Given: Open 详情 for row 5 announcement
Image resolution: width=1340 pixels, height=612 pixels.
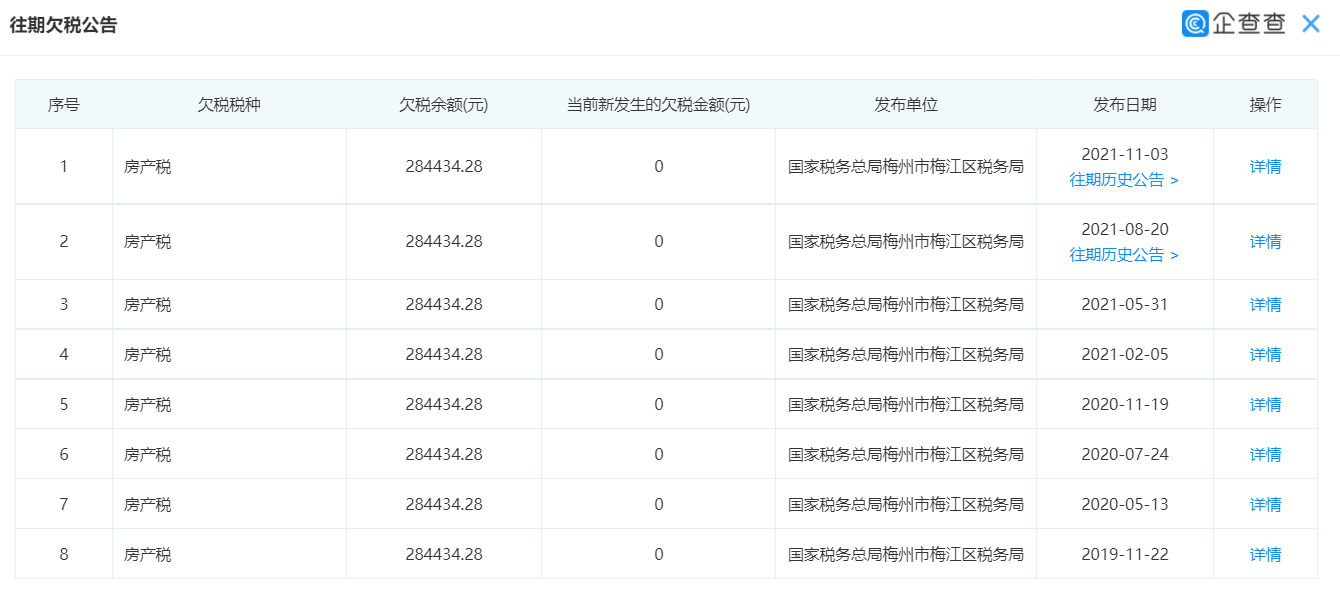Looking at the screenshot, I should click(1266, 404).
